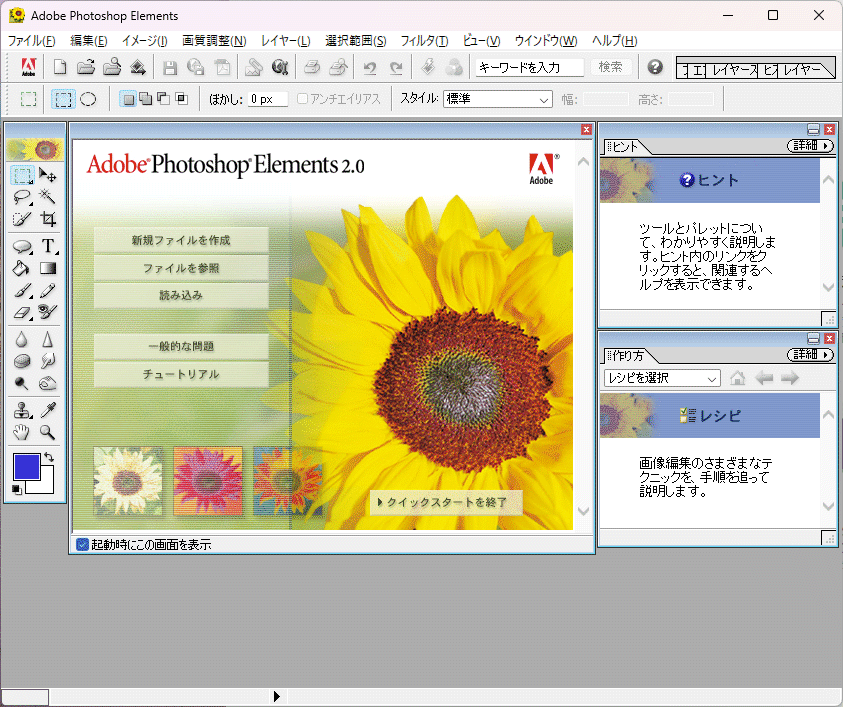Uncheck 起動時にこの画面を表示 checkbox
843x707 pixels.
81,544
